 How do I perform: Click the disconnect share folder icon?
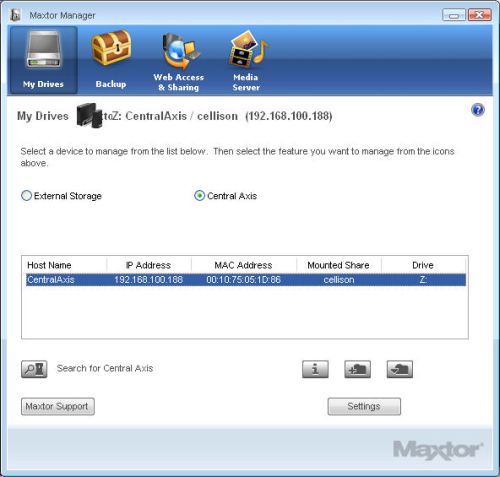pyautogui.click(x=400, y=369)
